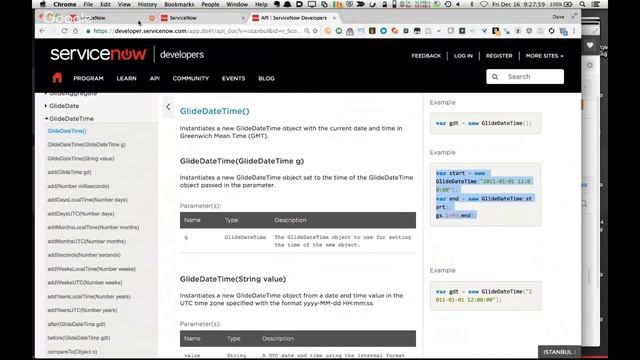Open the EVENTS nav item
Viewport: 640px width, 360px height.
tap(233, 78)
